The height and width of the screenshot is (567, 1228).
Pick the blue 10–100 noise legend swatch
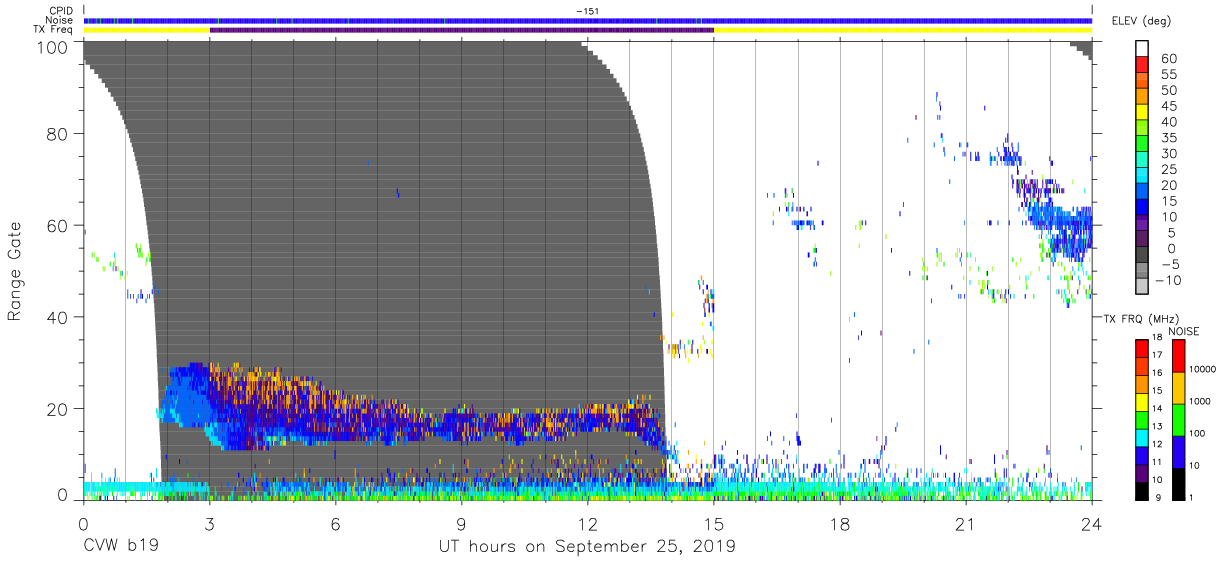[1178, 450]
